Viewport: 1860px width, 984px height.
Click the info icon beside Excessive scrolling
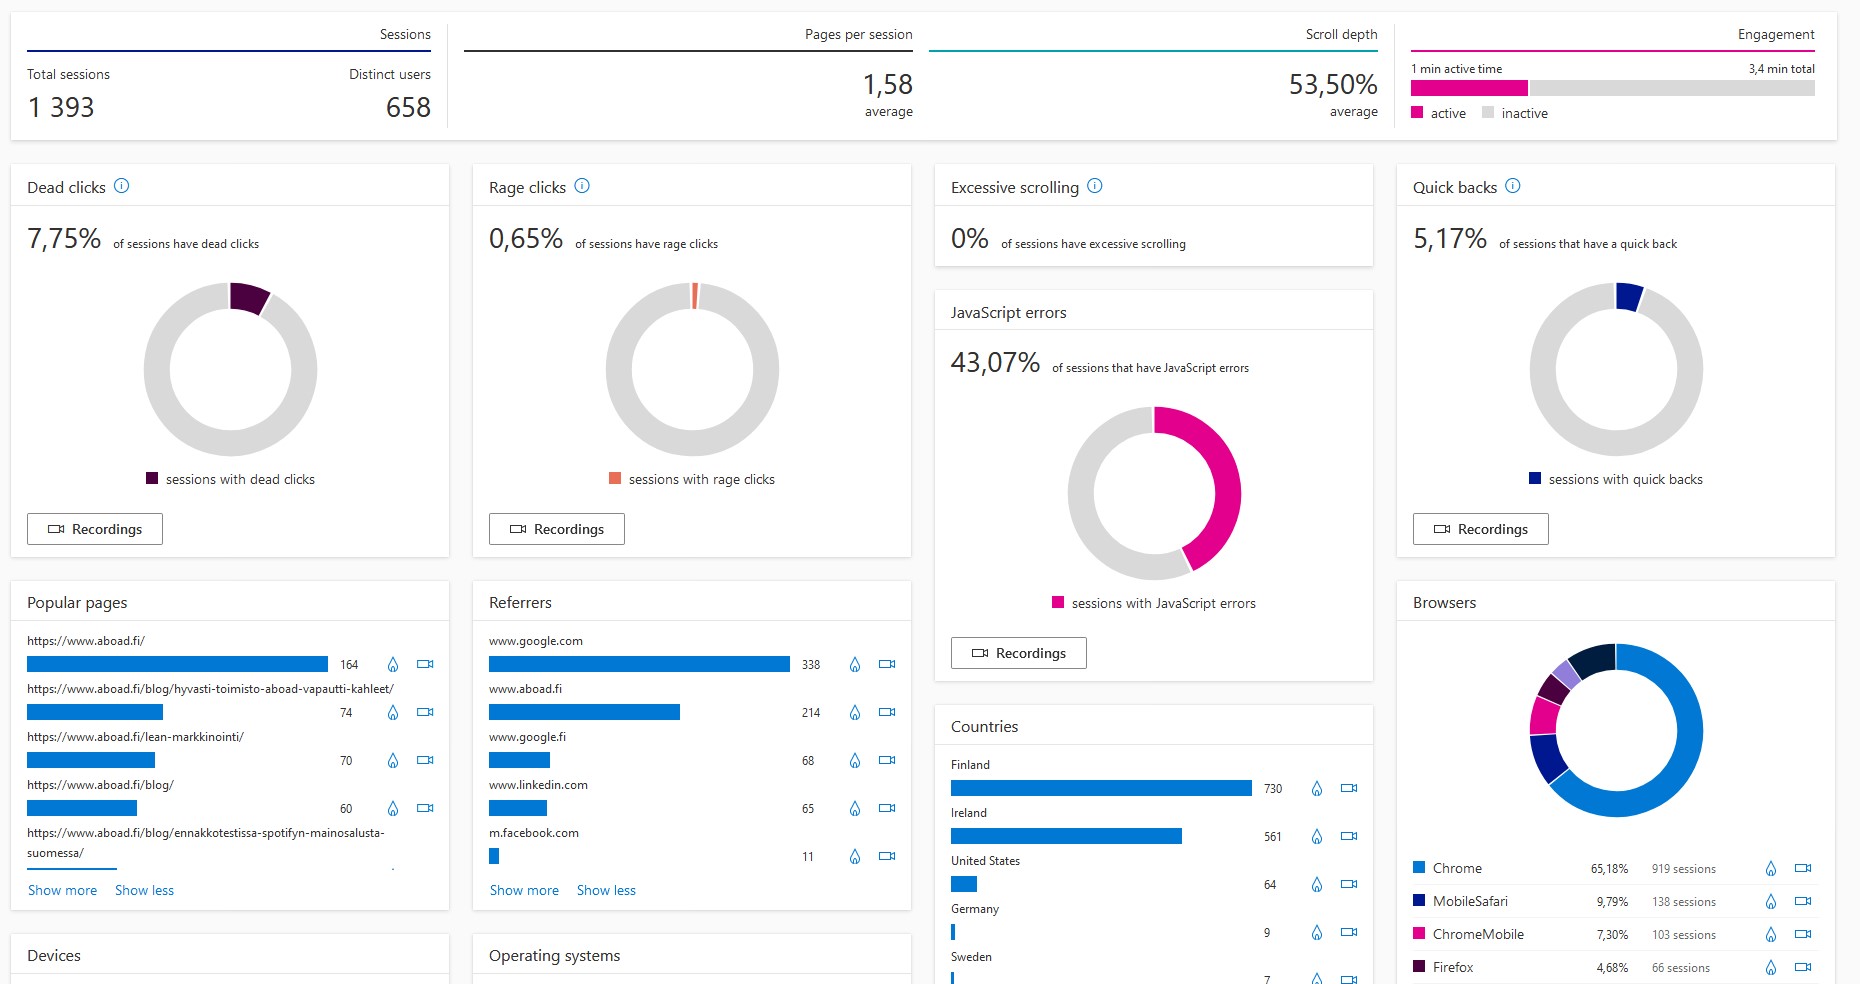click(x=1095, y=186)
